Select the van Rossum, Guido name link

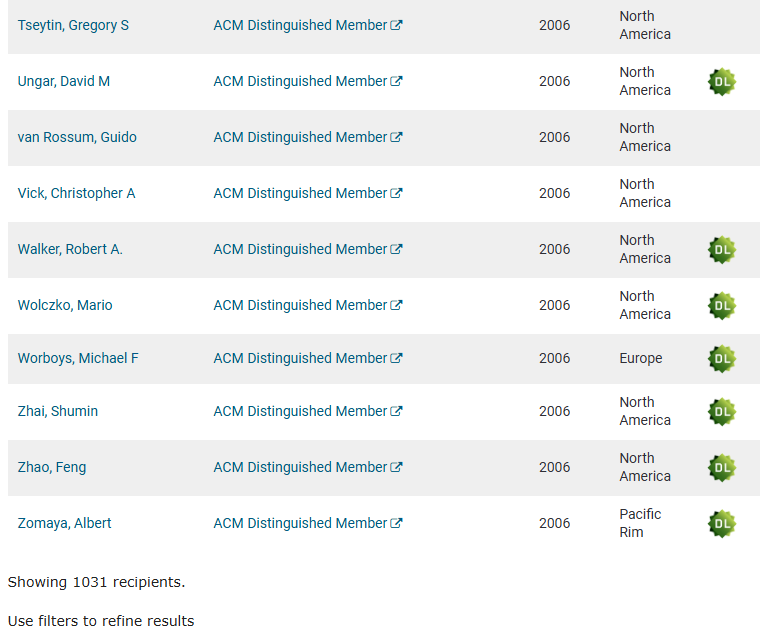click(x=77, y=137)
